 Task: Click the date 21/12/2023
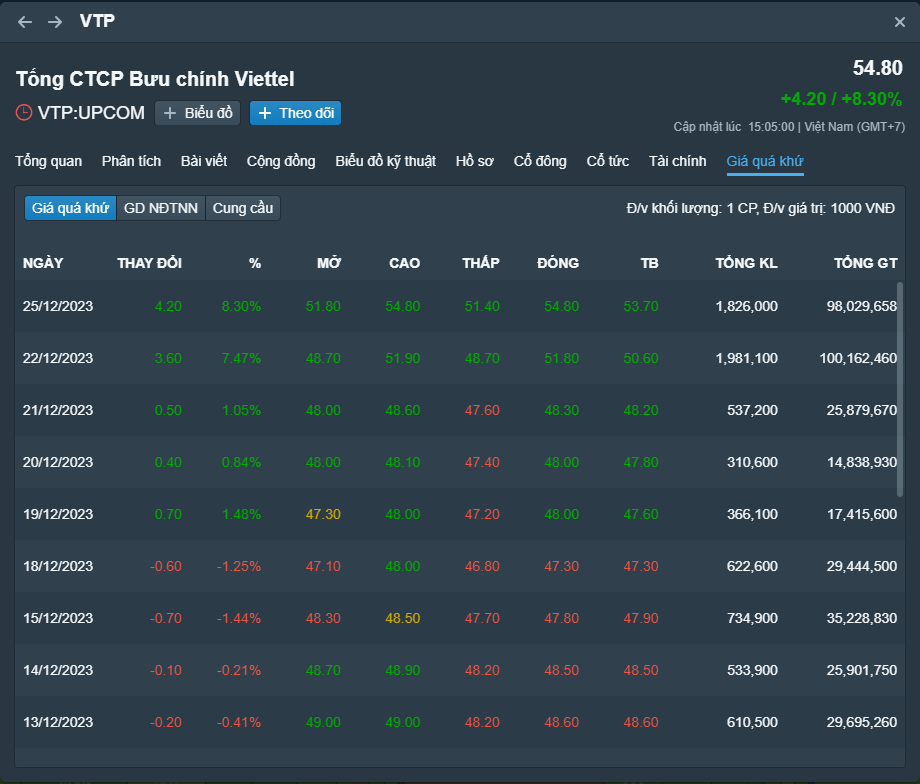click(x=58, y=410)
